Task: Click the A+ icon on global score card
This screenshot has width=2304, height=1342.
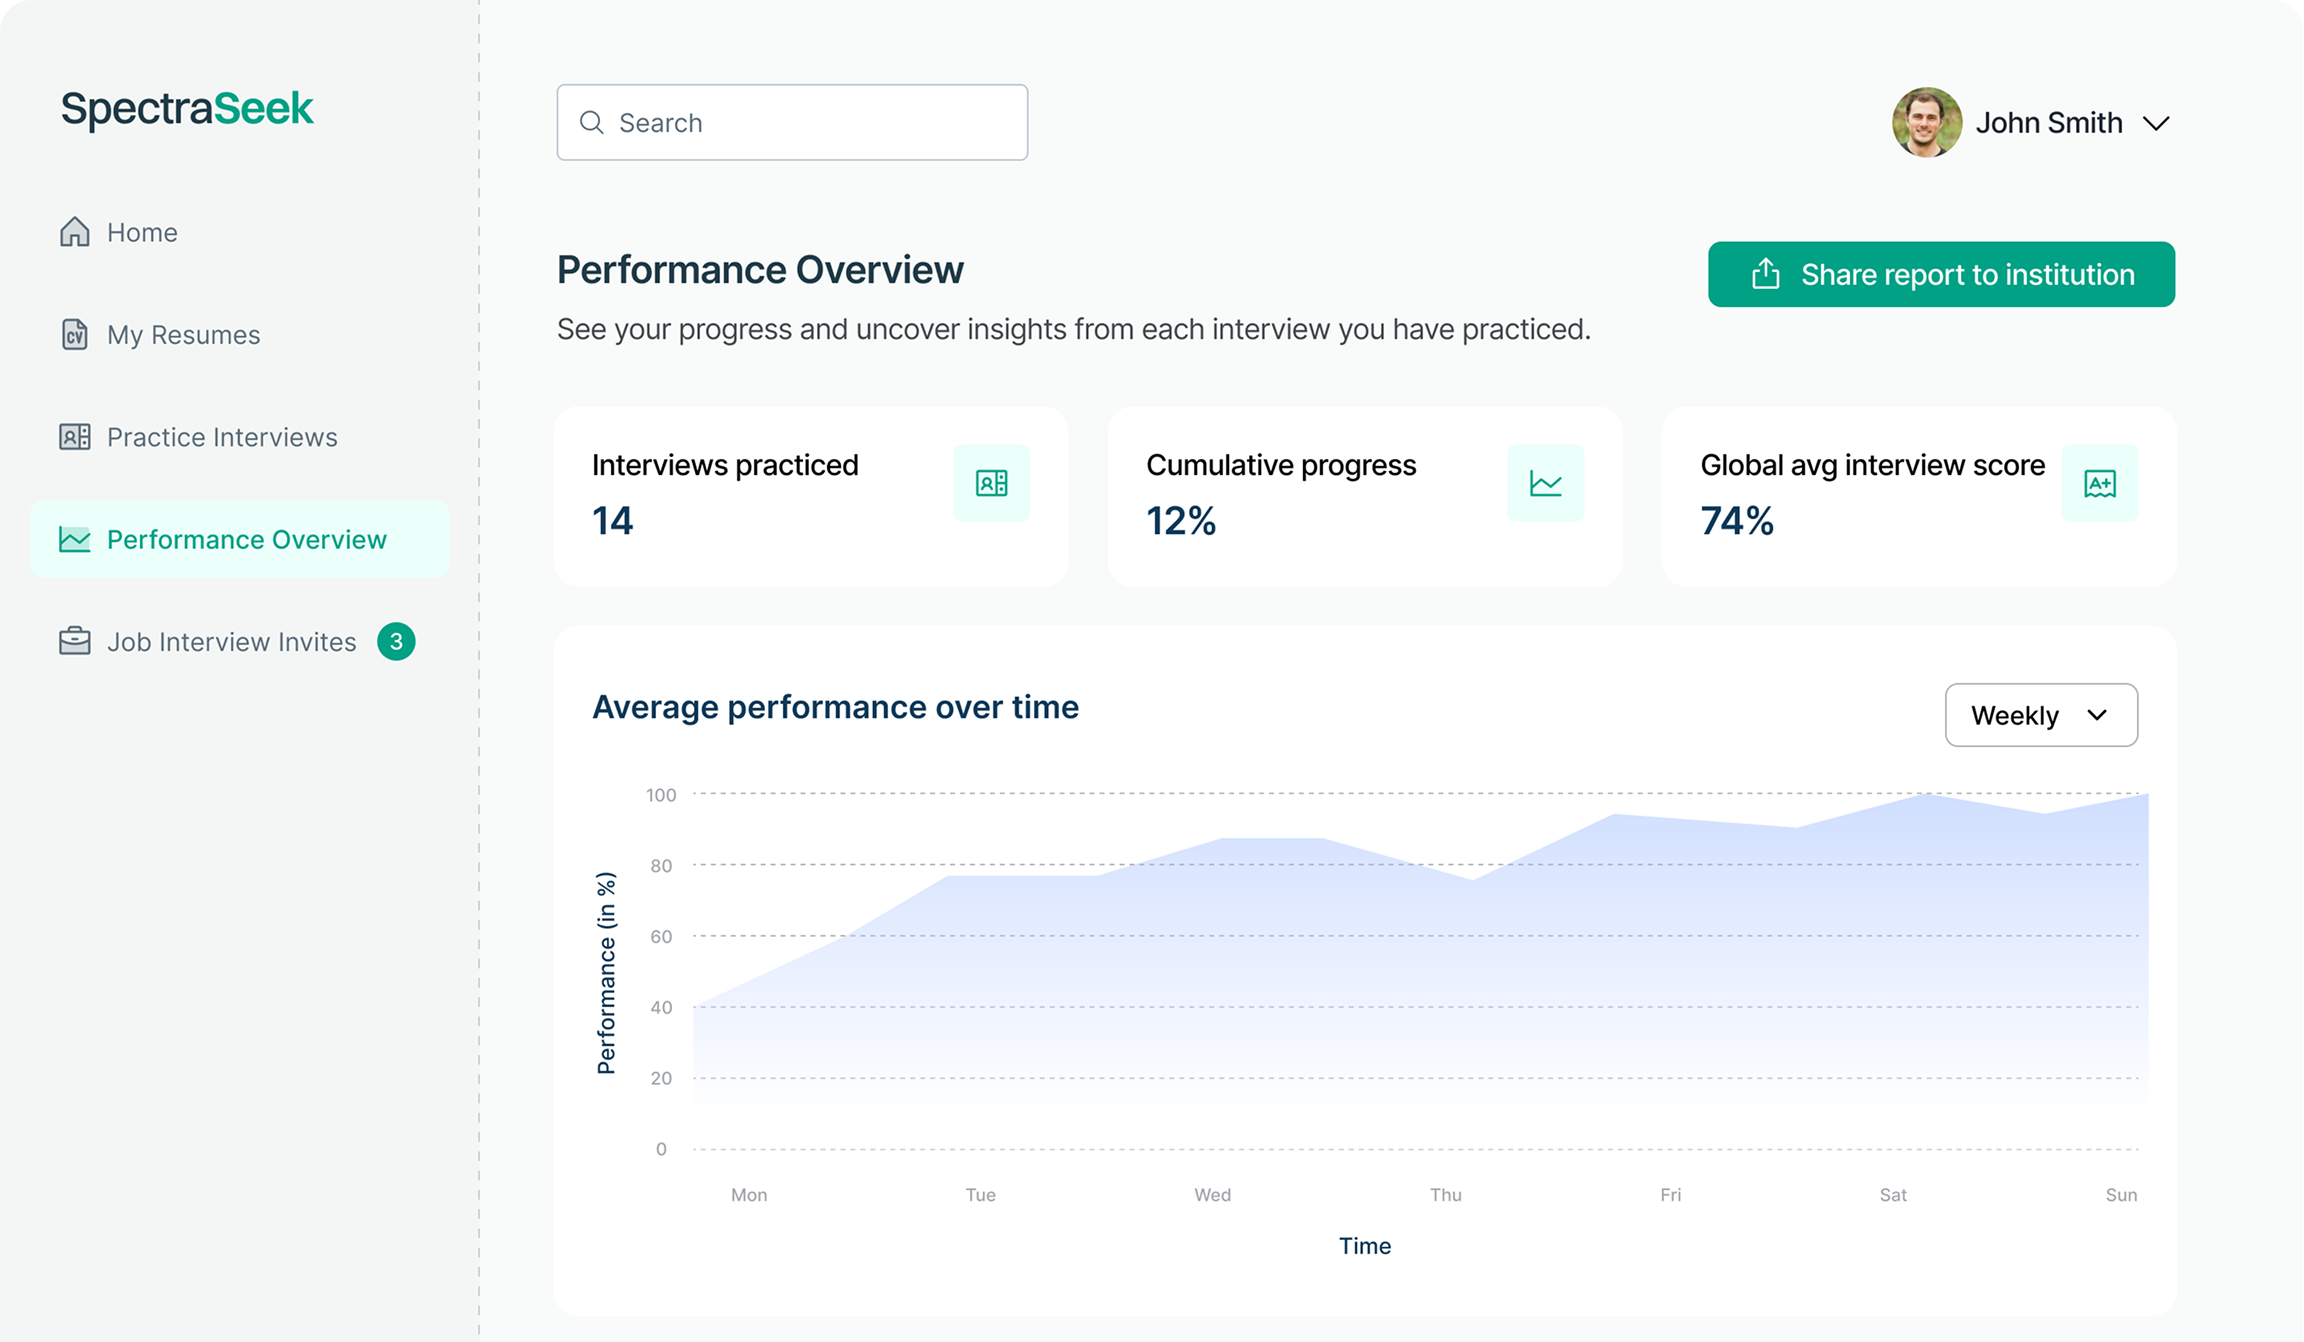Action: [2100, 483]
